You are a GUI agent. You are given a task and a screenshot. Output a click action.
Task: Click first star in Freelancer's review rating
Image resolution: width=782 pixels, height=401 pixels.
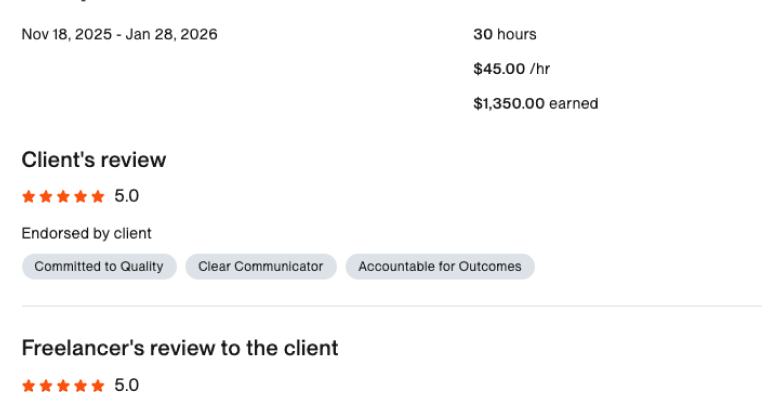click(x=29, y=386)
